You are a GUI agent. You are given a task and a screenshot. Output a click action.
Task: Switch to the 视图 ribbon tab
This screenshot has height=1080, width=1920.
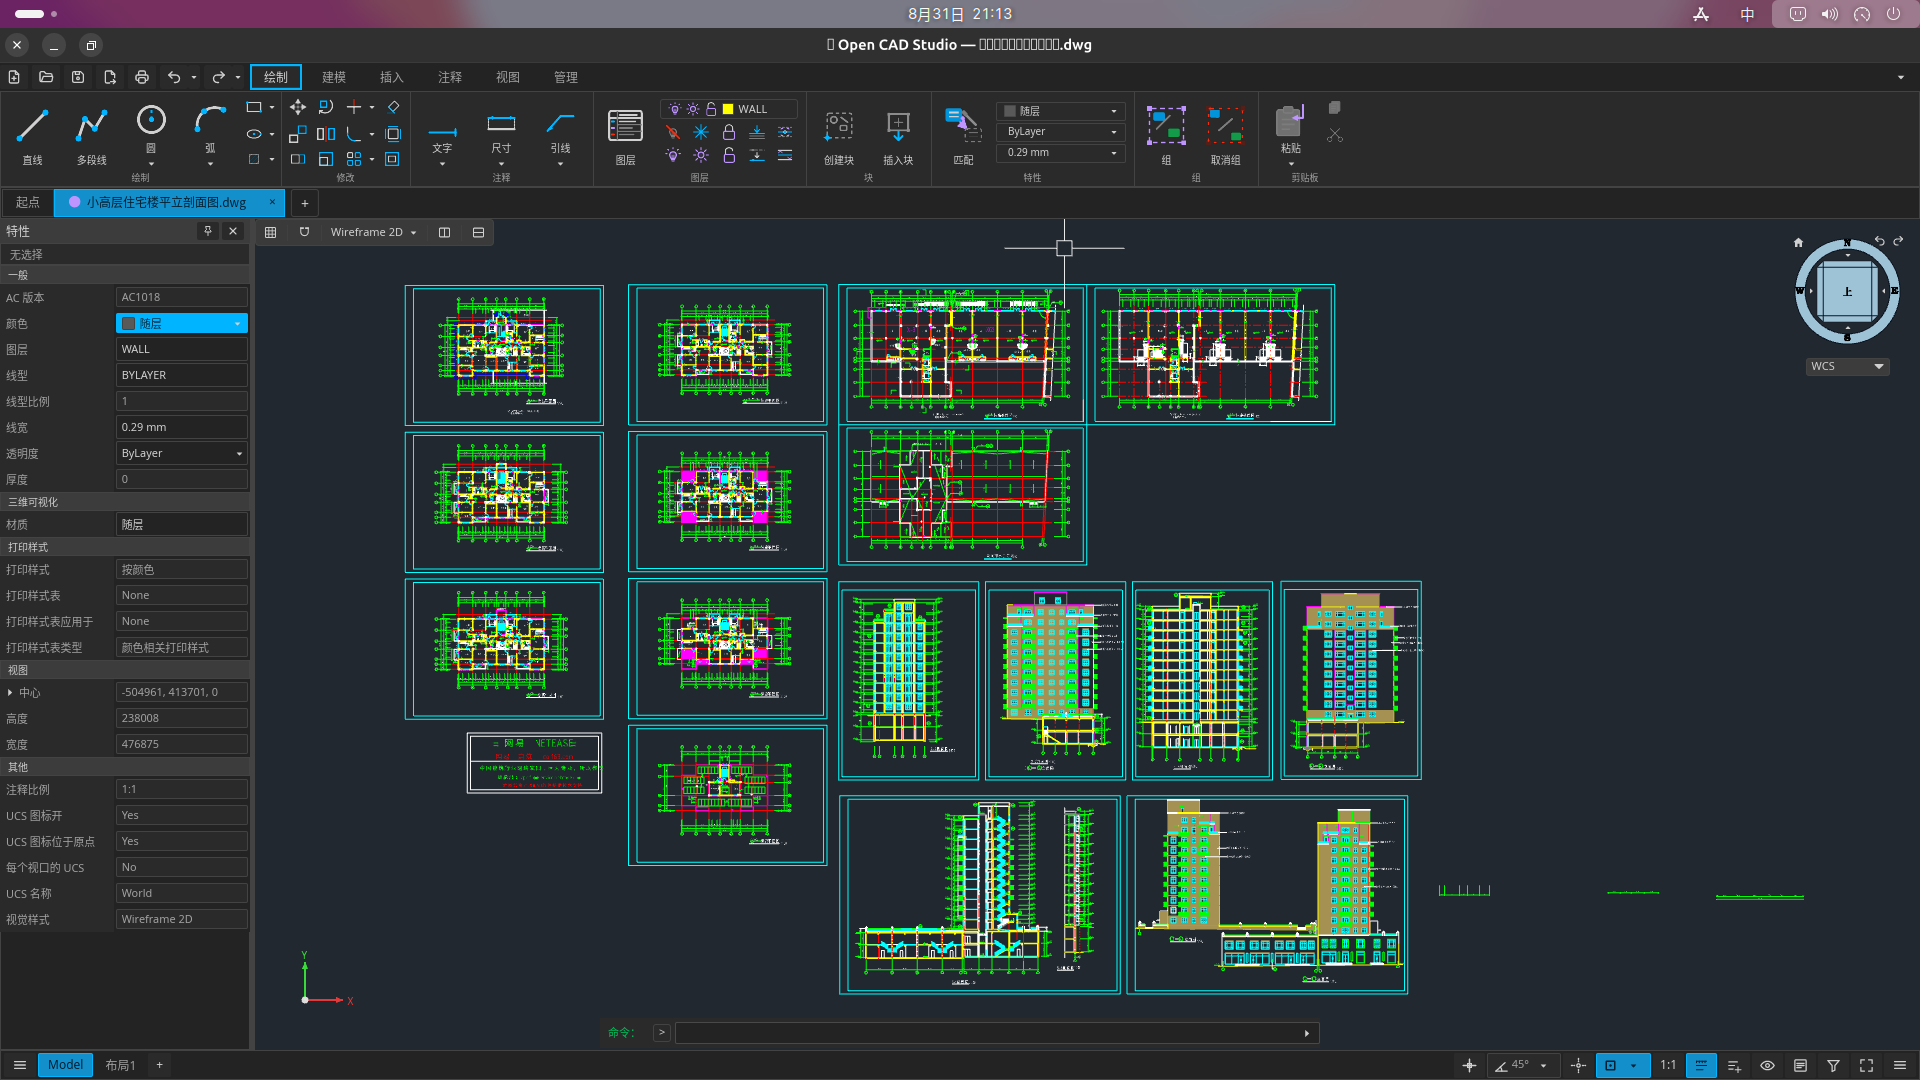pyautogui.click(x=508, y=77)
